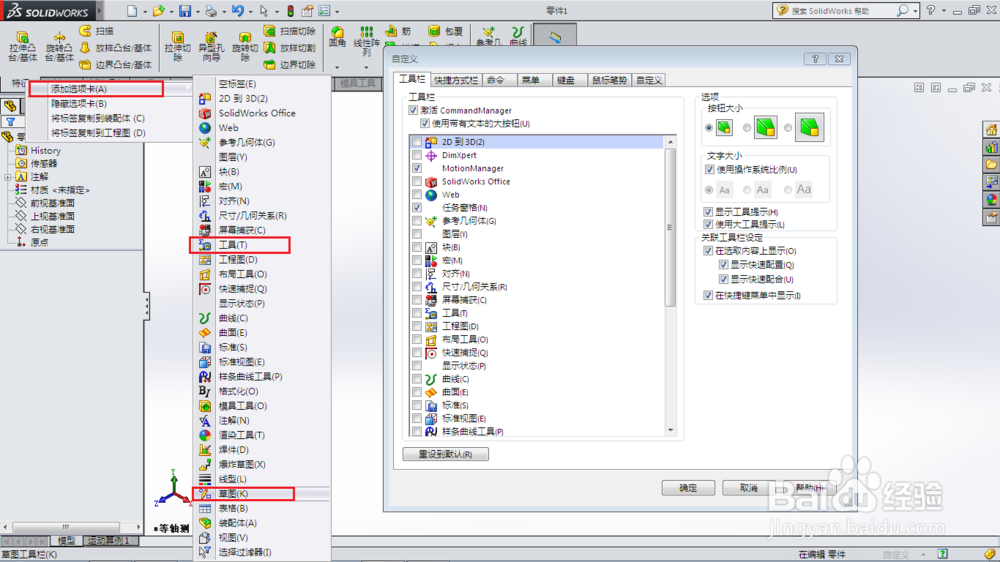This screenshot has height=562, width=1000.
Task: Select the 边界凸台/基体 boundary boss tool
Action: (116, 64)
